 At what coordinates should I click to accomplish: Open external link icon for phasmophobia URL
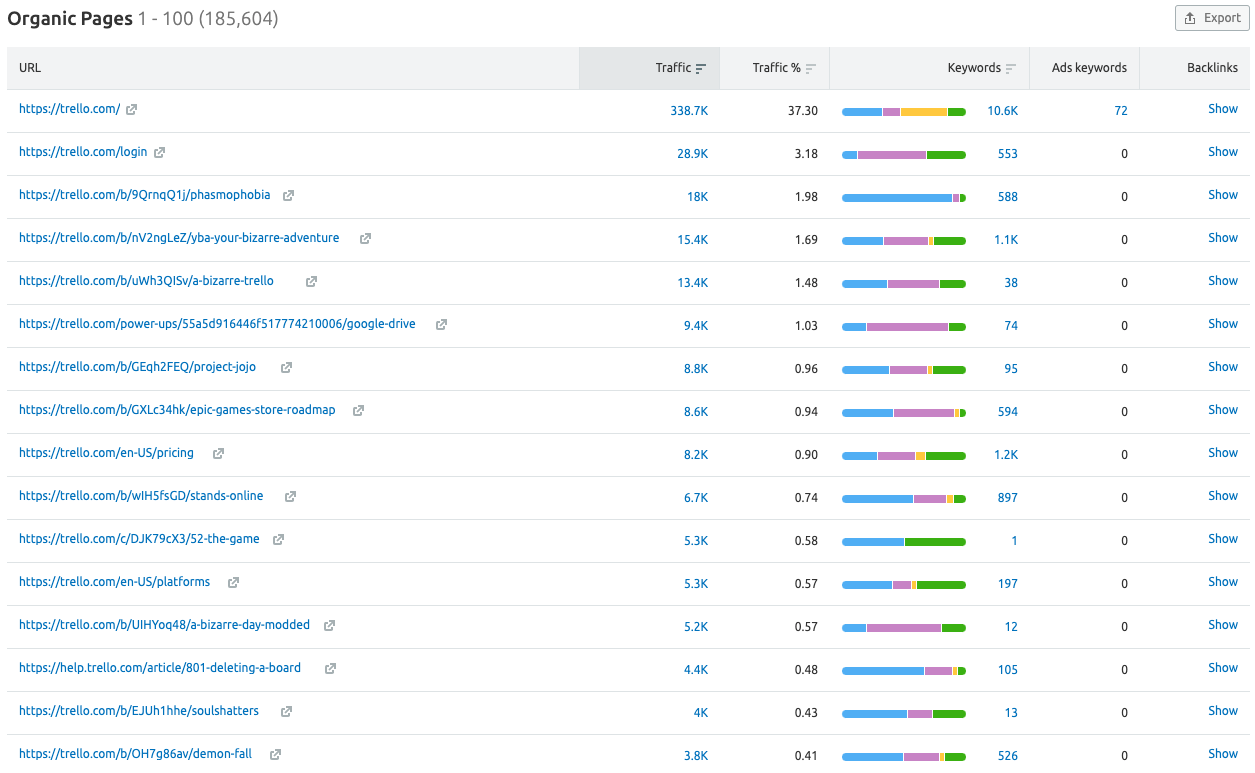coord(288,195)
